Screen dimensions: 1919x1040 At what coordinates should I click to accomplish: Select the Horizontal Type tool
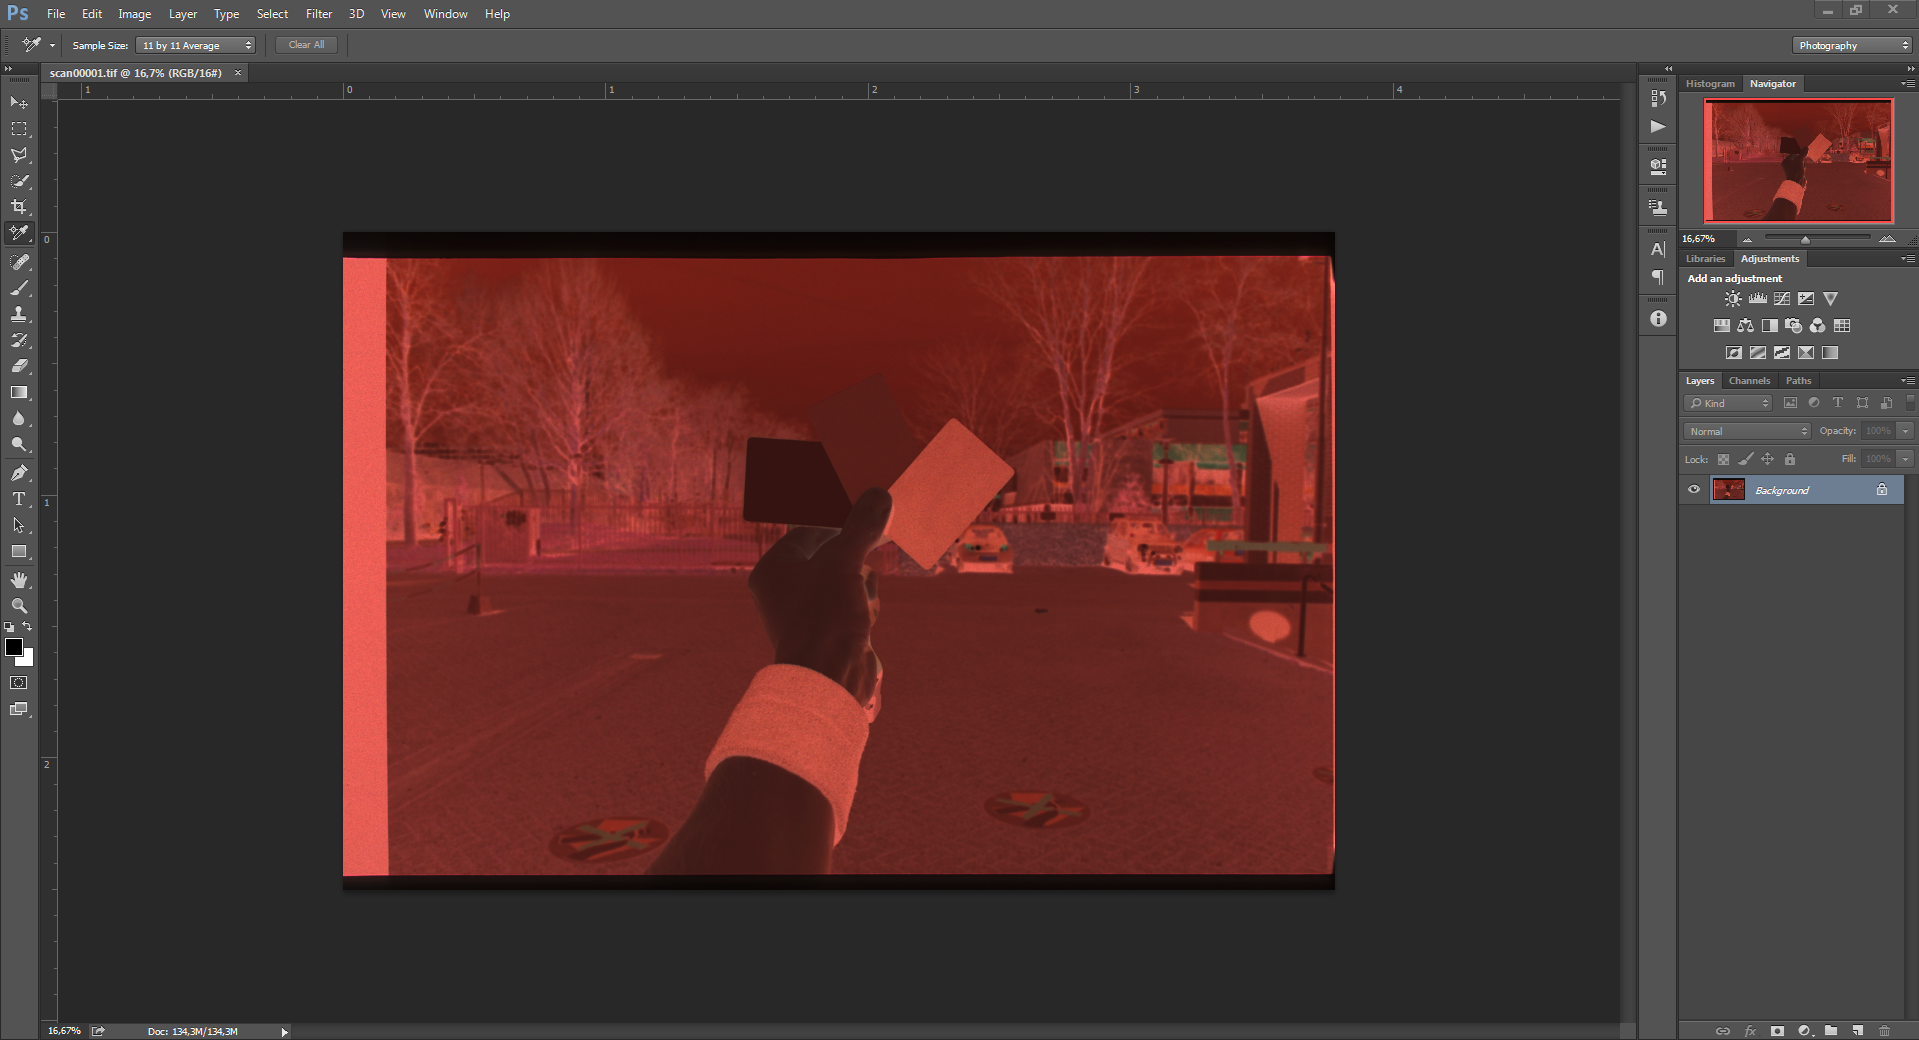coord(19,497)
